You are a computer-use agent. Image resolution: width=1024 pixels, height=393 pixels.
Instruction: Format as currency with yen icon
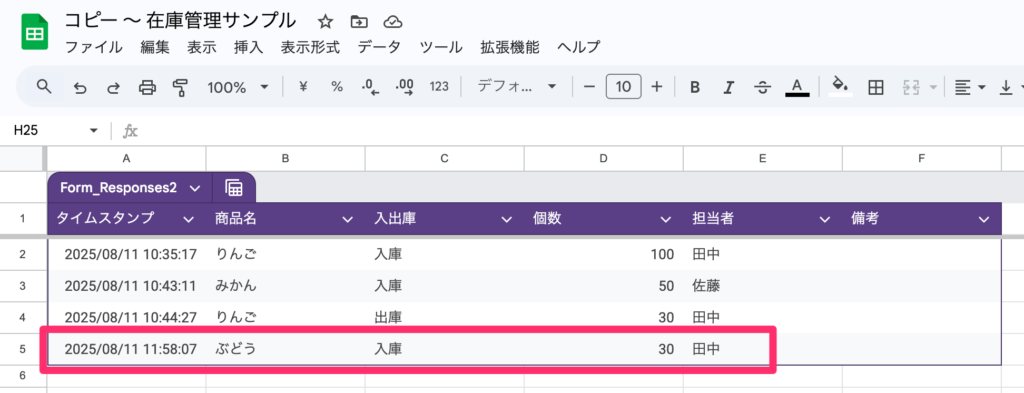tap(302, 86)
